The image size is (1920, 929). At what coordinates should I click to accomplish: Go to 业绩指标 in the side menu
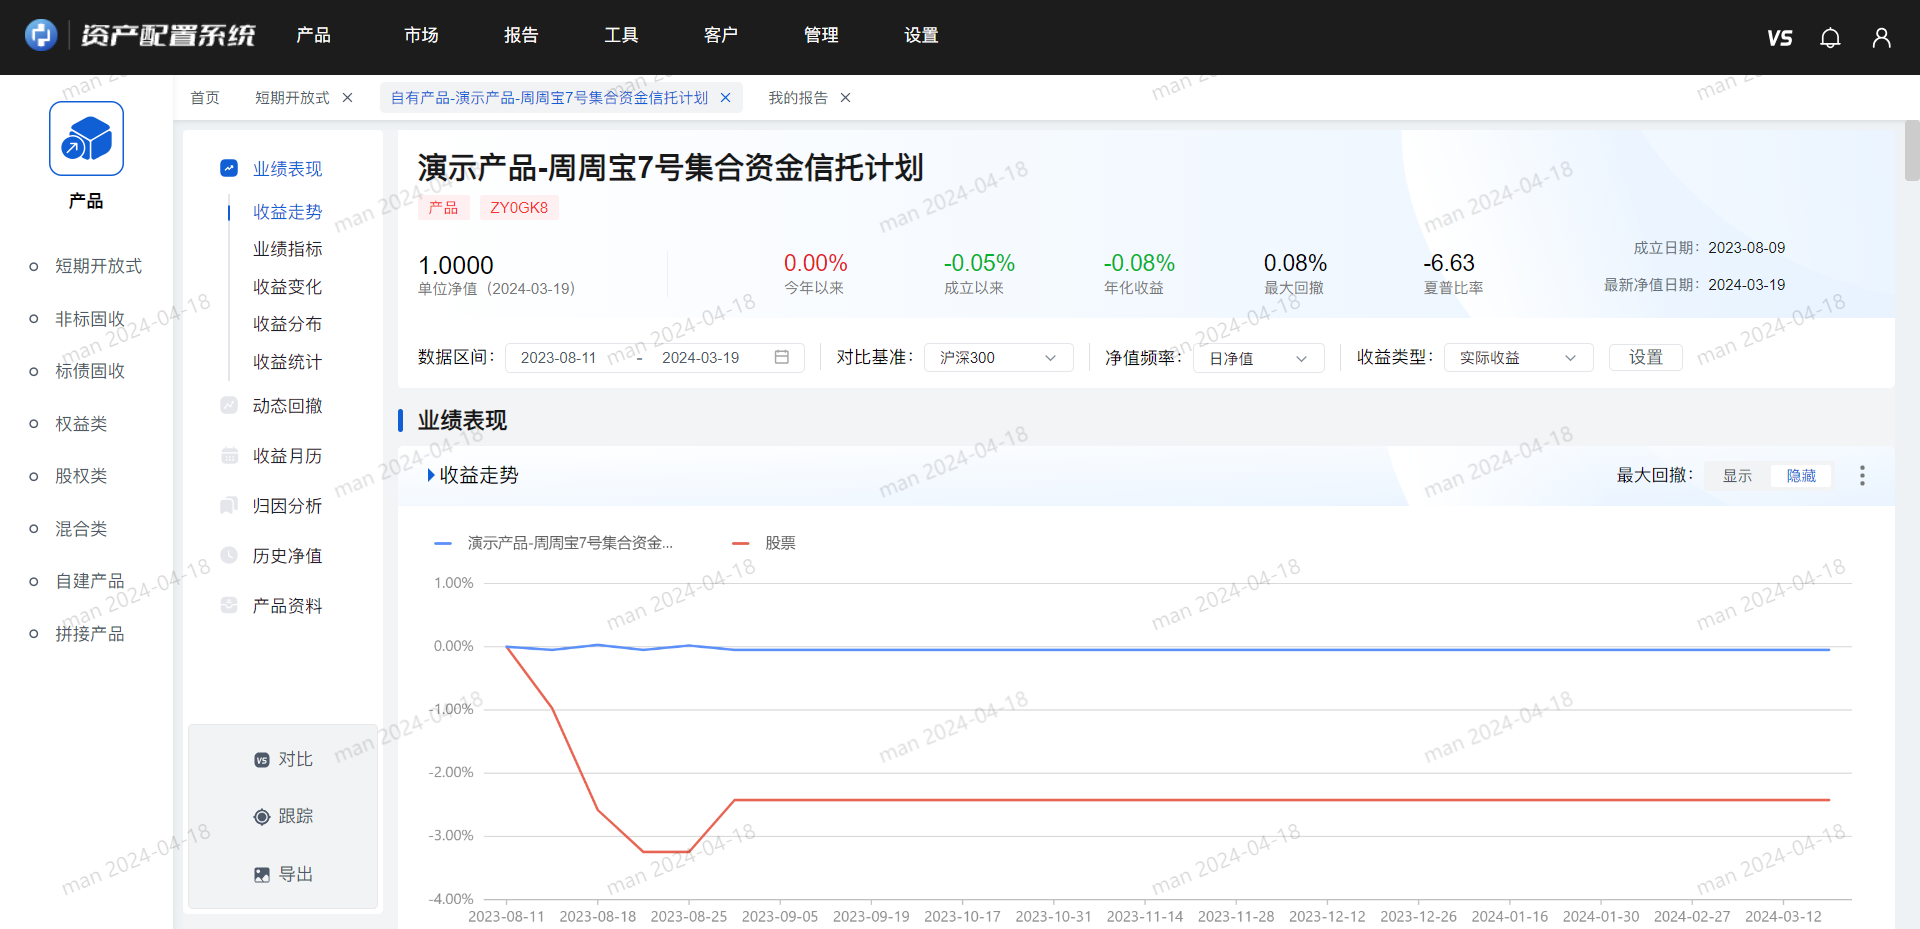click(287, 249)
